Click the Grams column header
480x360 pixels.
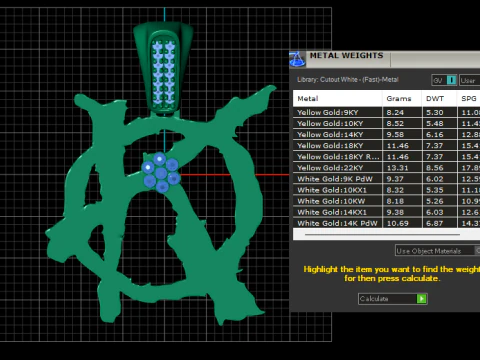(402, 99)
